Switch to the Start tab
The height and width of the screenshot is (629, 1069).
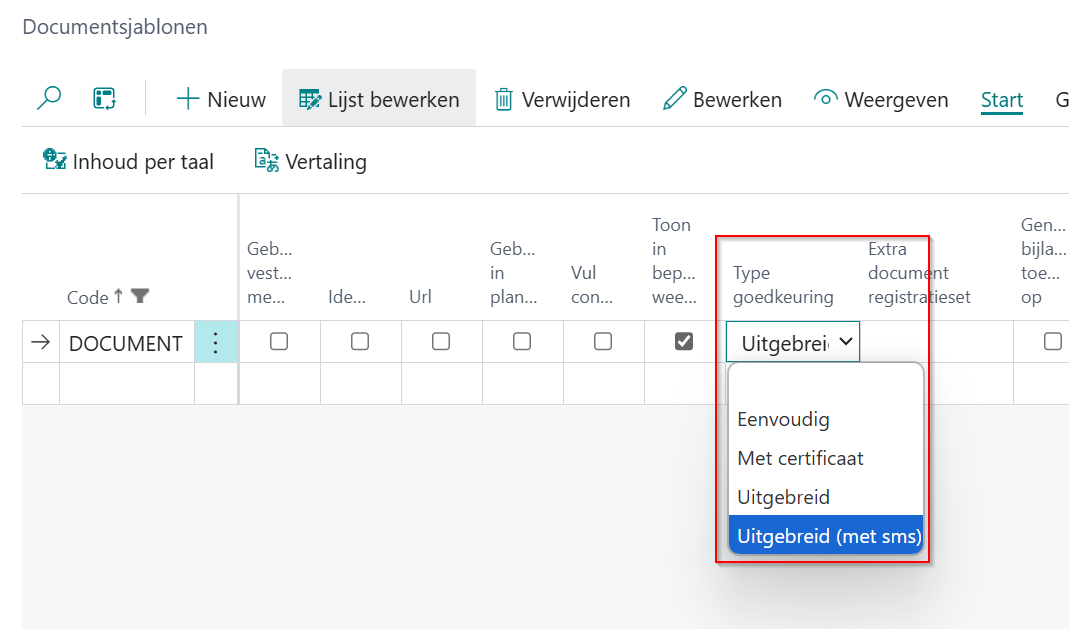point(1001,99)
